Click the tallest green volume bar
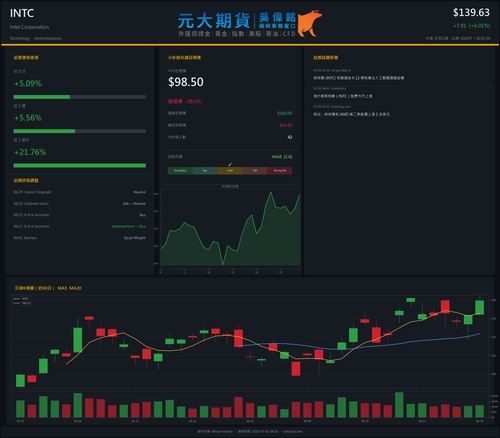This screenshot has width=500, height=438. click(399, 405)
